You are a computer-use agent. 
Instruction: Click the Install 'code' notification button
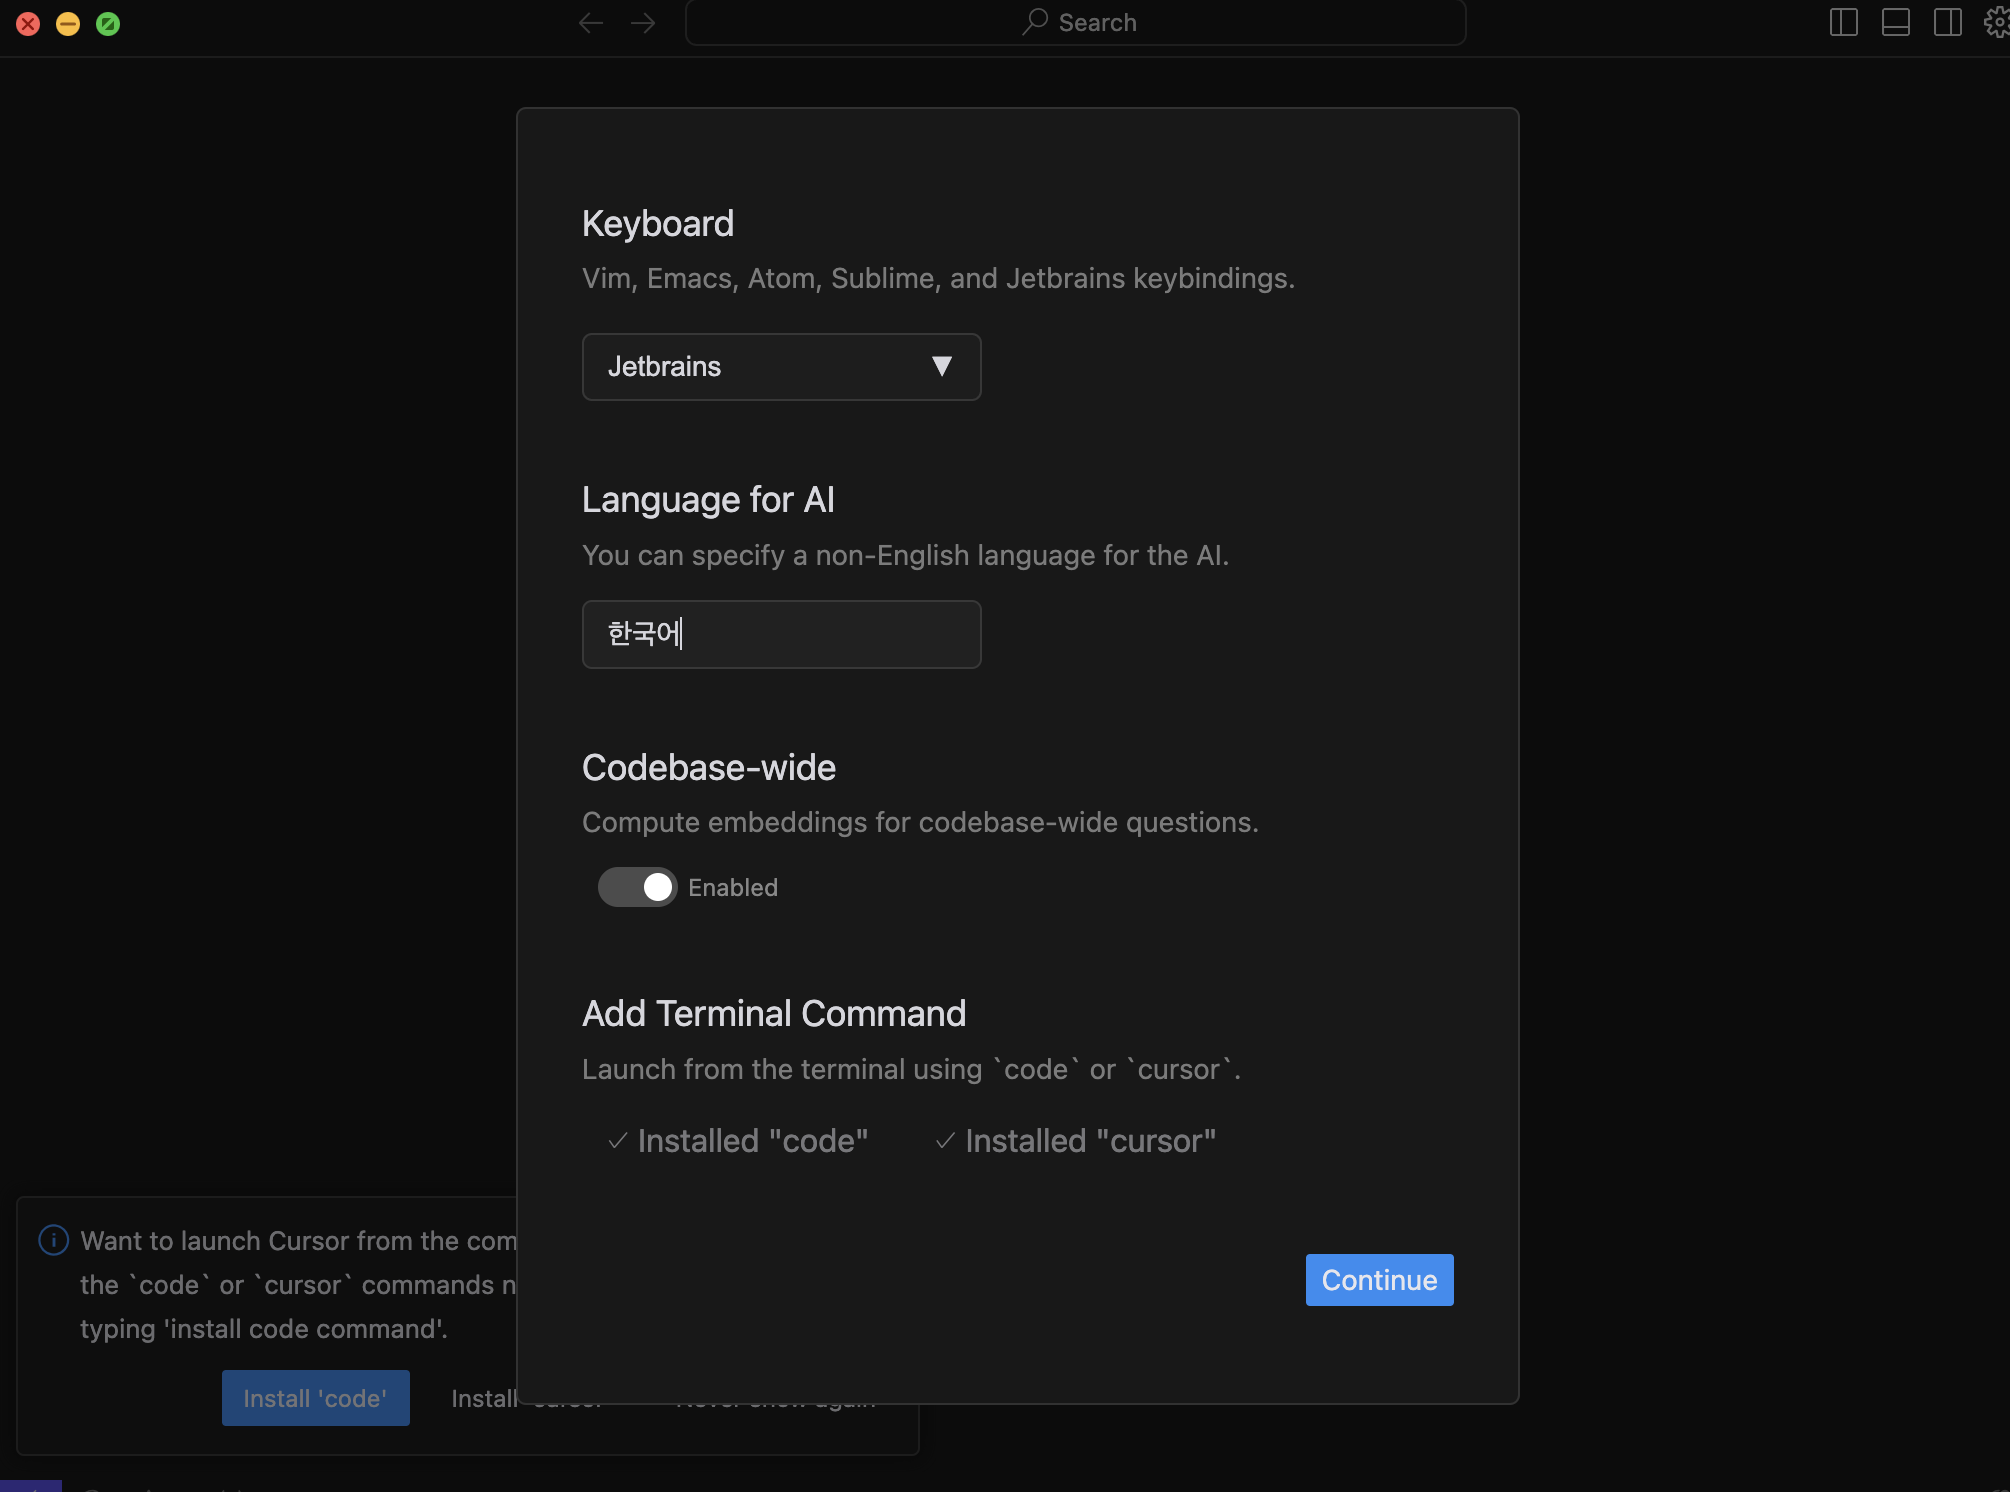coord(315,1398)
